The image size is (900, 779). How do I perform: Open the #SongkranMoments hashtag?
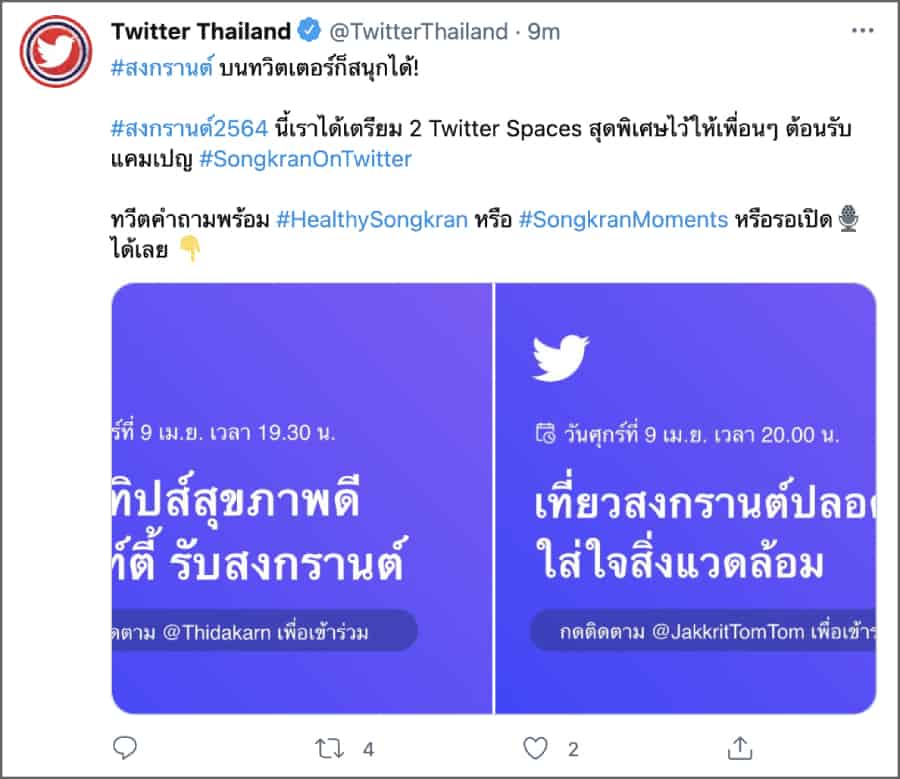(623, 219)
